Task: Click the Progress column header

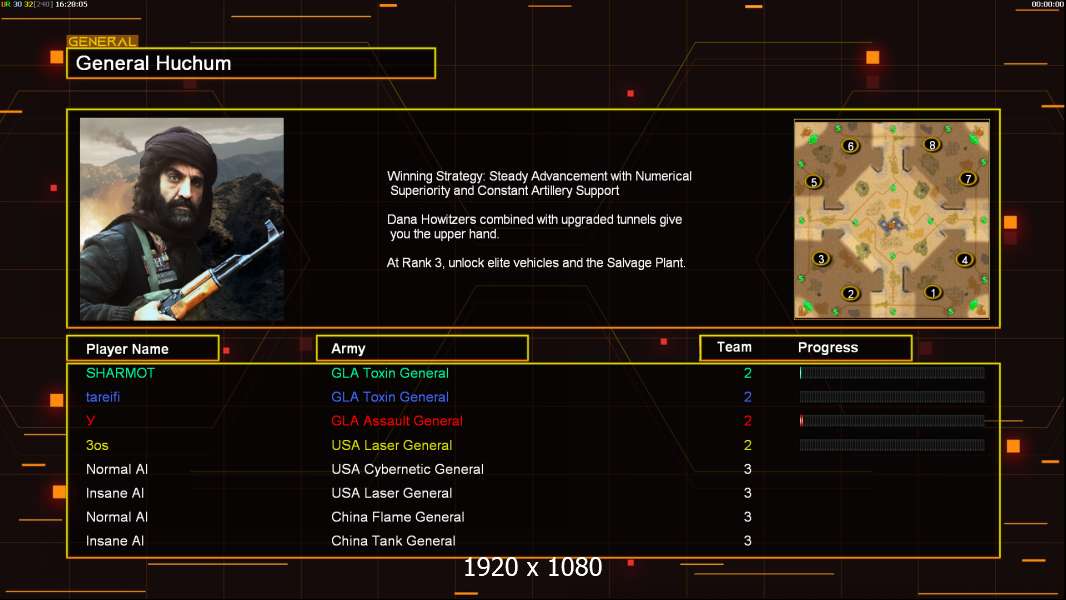Action: point(827,347)
